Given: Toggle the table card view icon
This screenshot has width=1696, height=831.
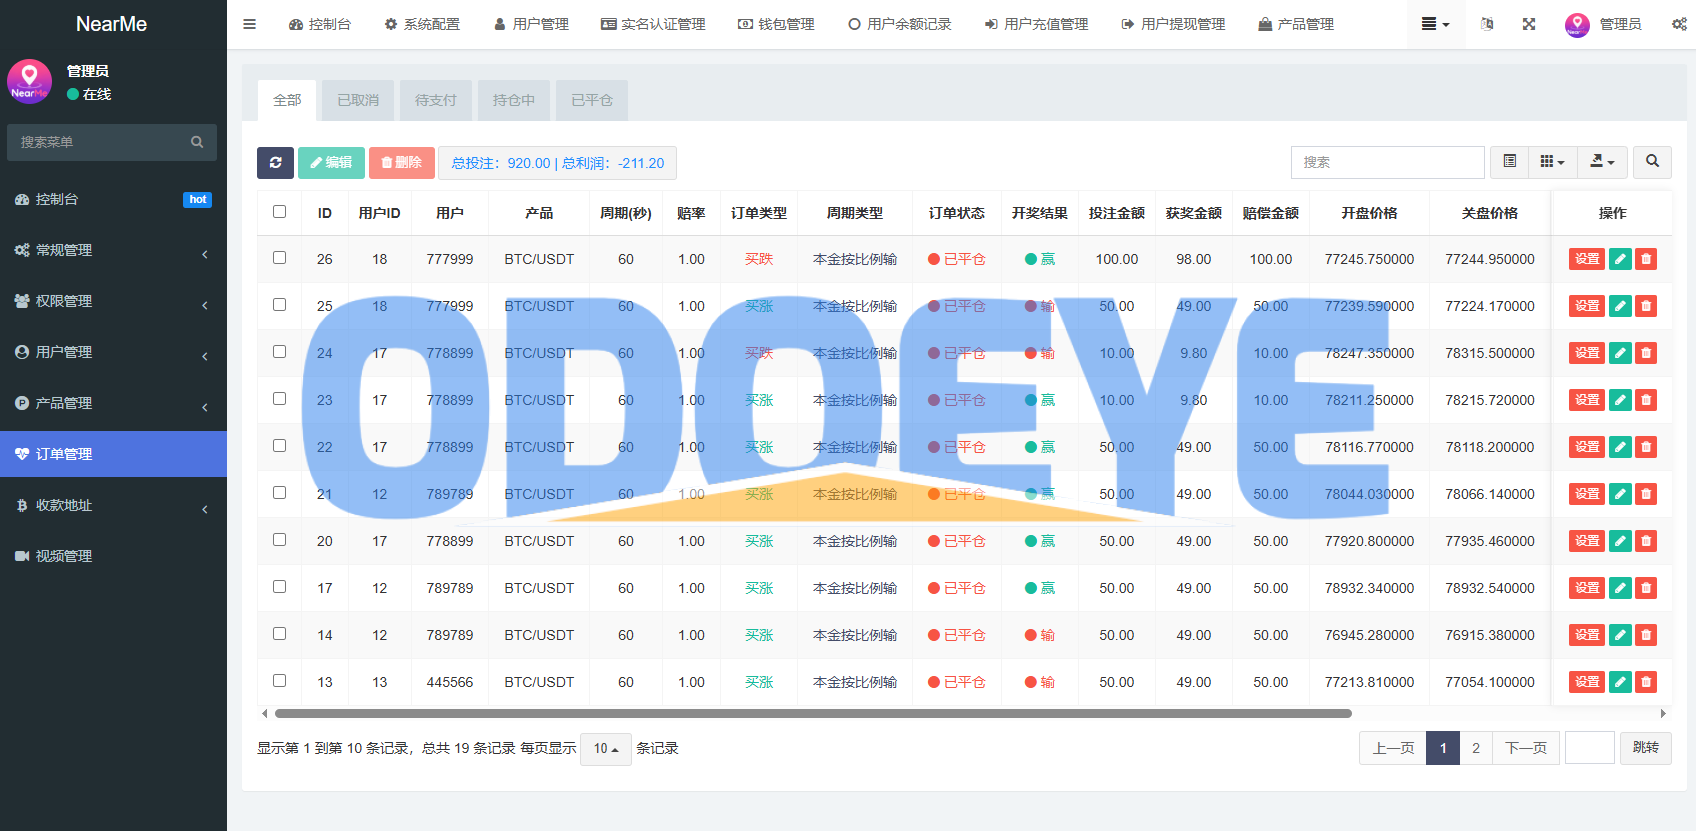Looking at the screenshot, I should [x=1510, y=162].
